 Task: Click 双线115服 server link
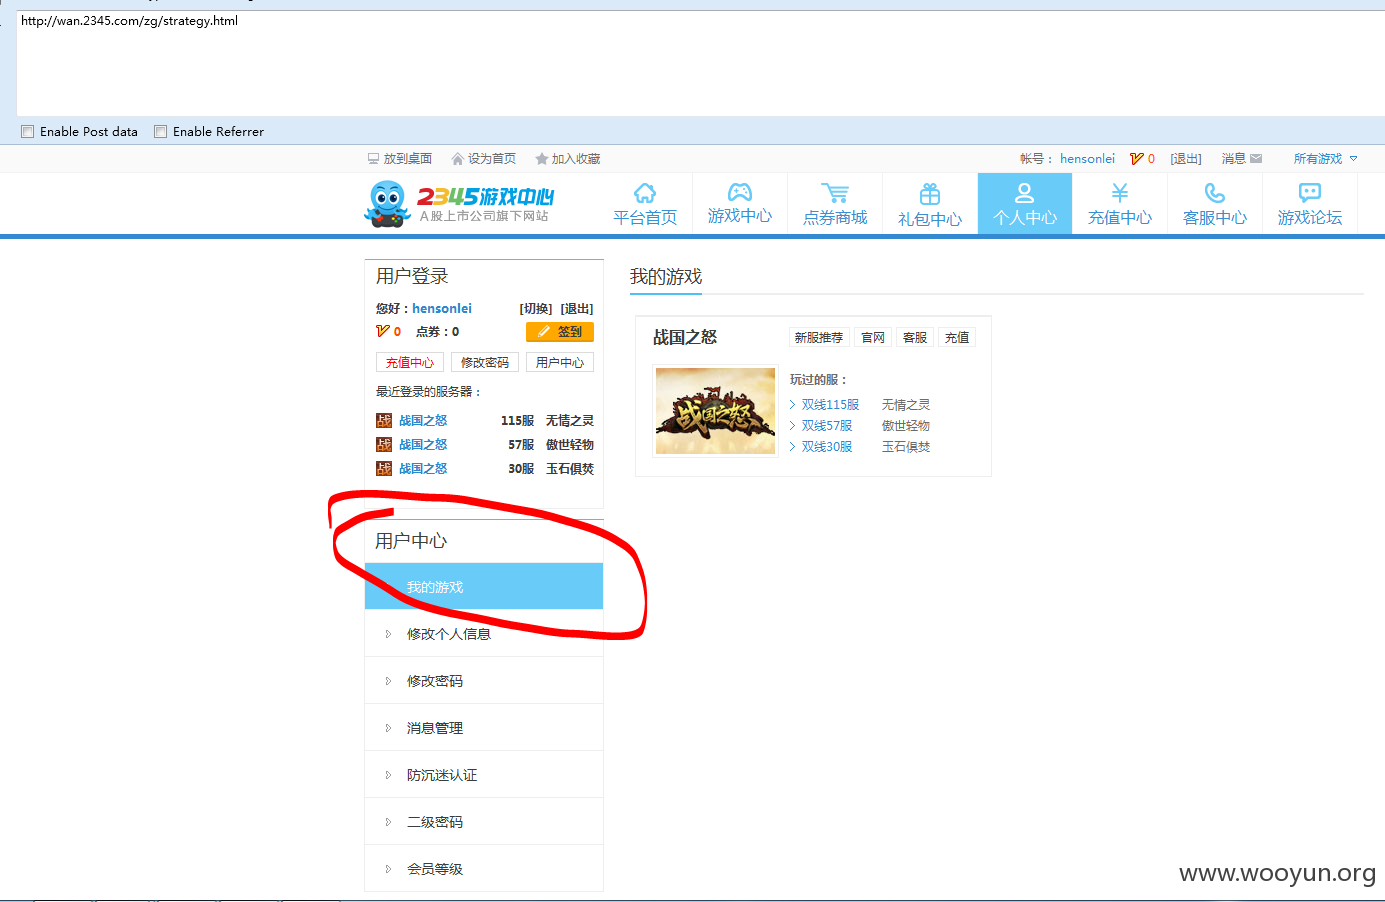click(x=830, y=405)
